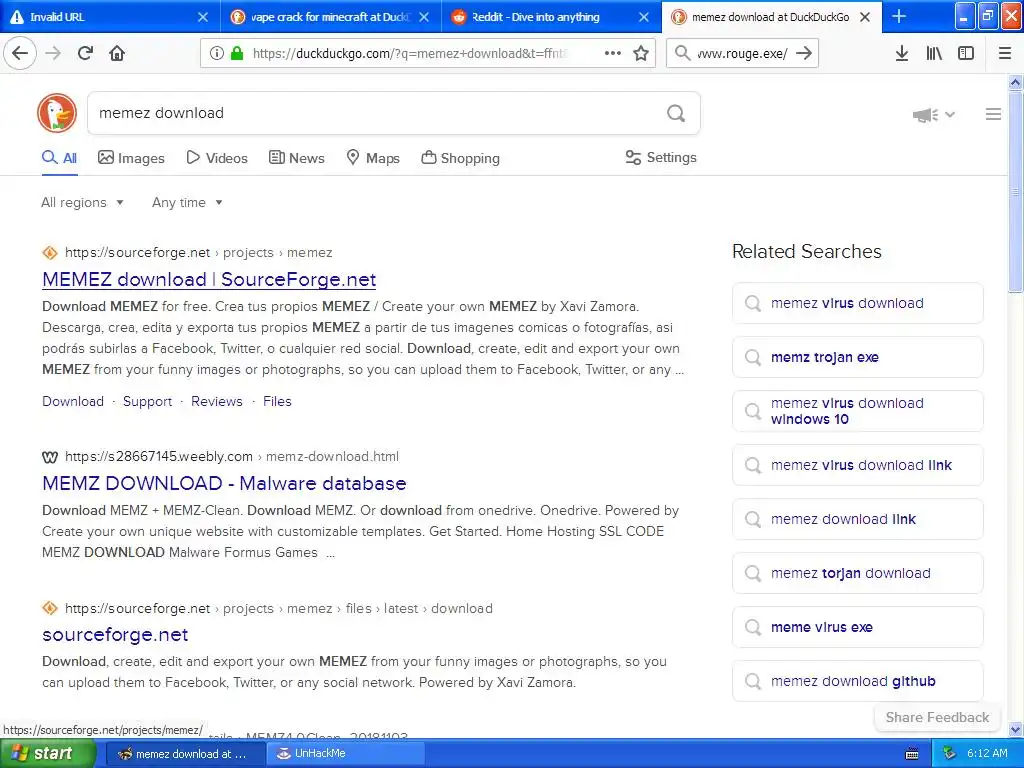This screenshot has height=768, width=1024.
Task: Toggle the sidebar view icon
Action: (966, 53)
